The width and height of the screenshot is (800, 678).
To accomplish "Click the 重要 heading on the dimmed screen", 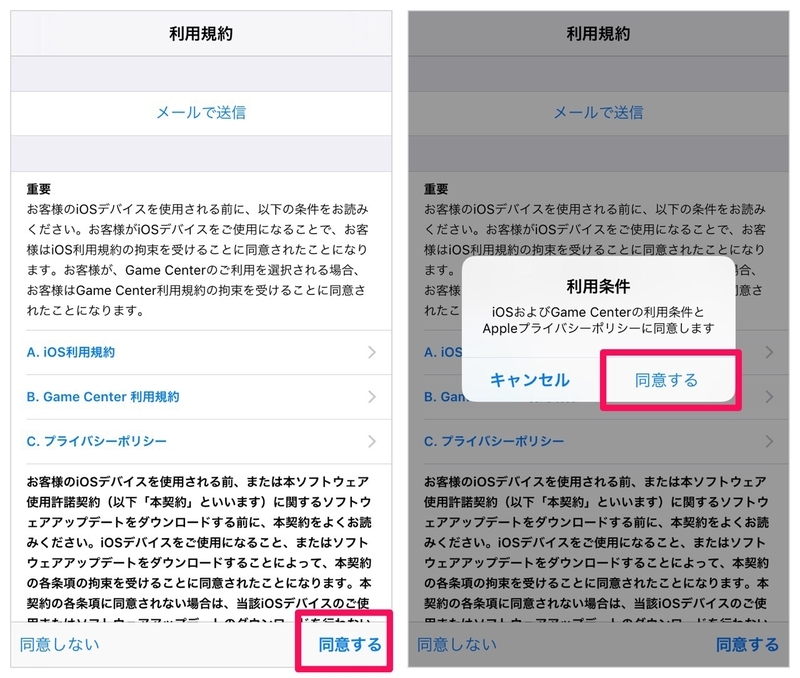I will [436, 189].
